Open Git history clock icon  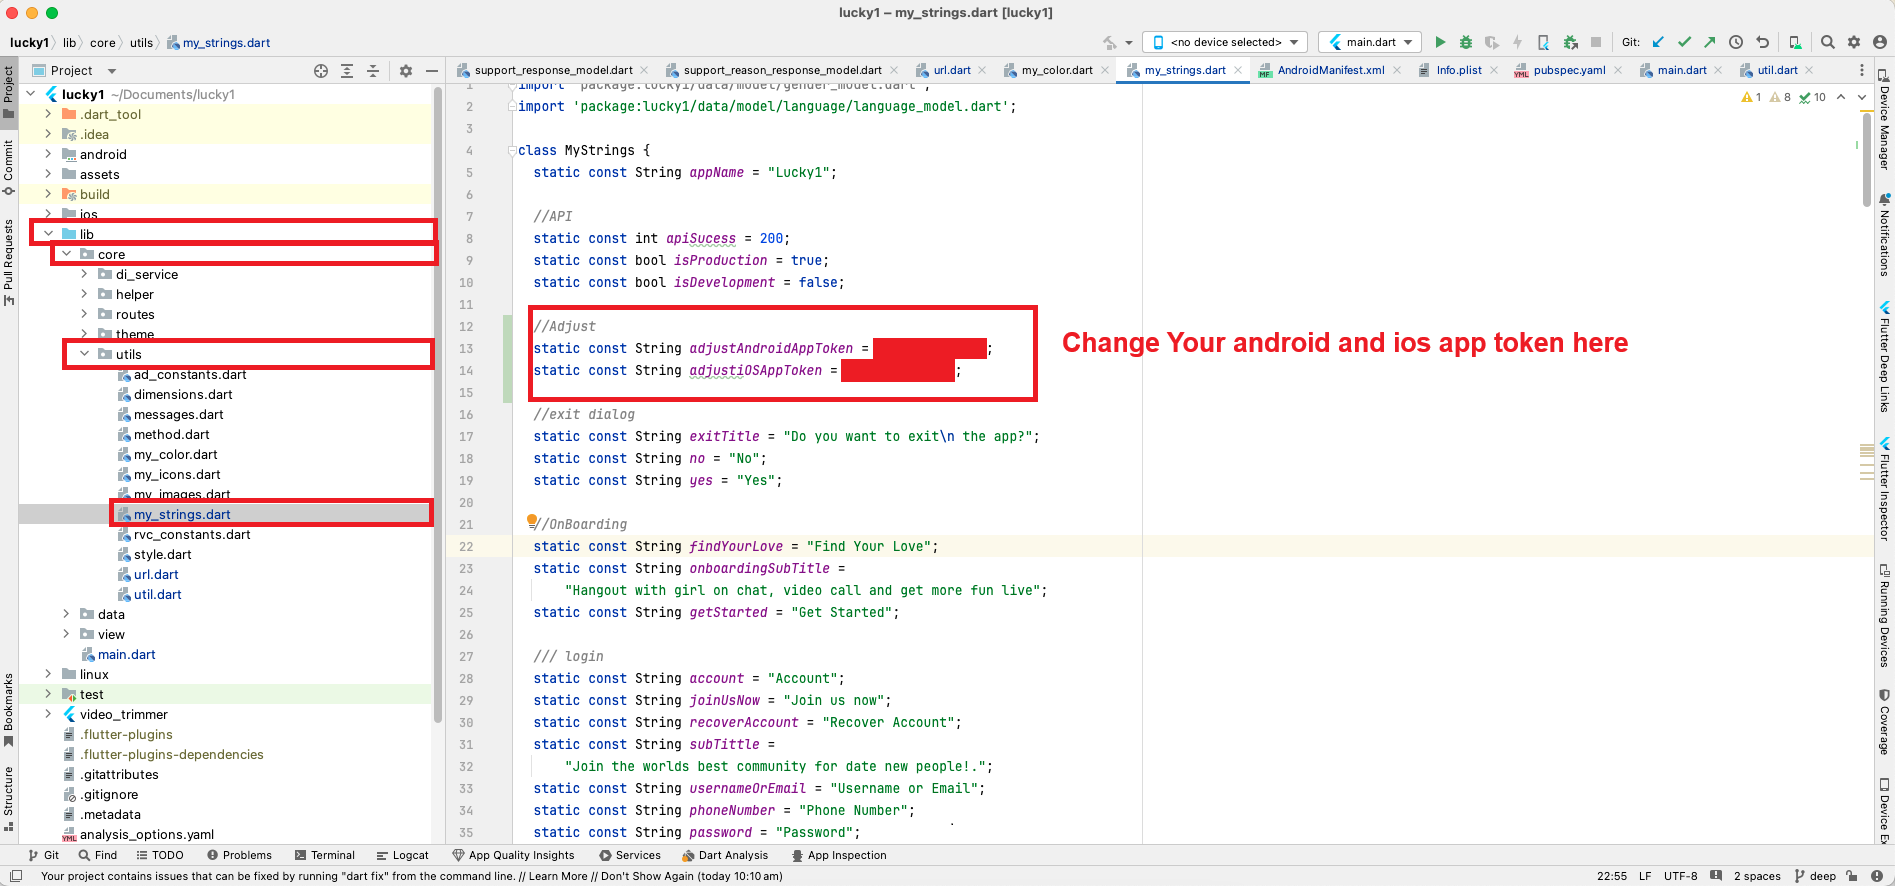click(x=1736, y=42)
